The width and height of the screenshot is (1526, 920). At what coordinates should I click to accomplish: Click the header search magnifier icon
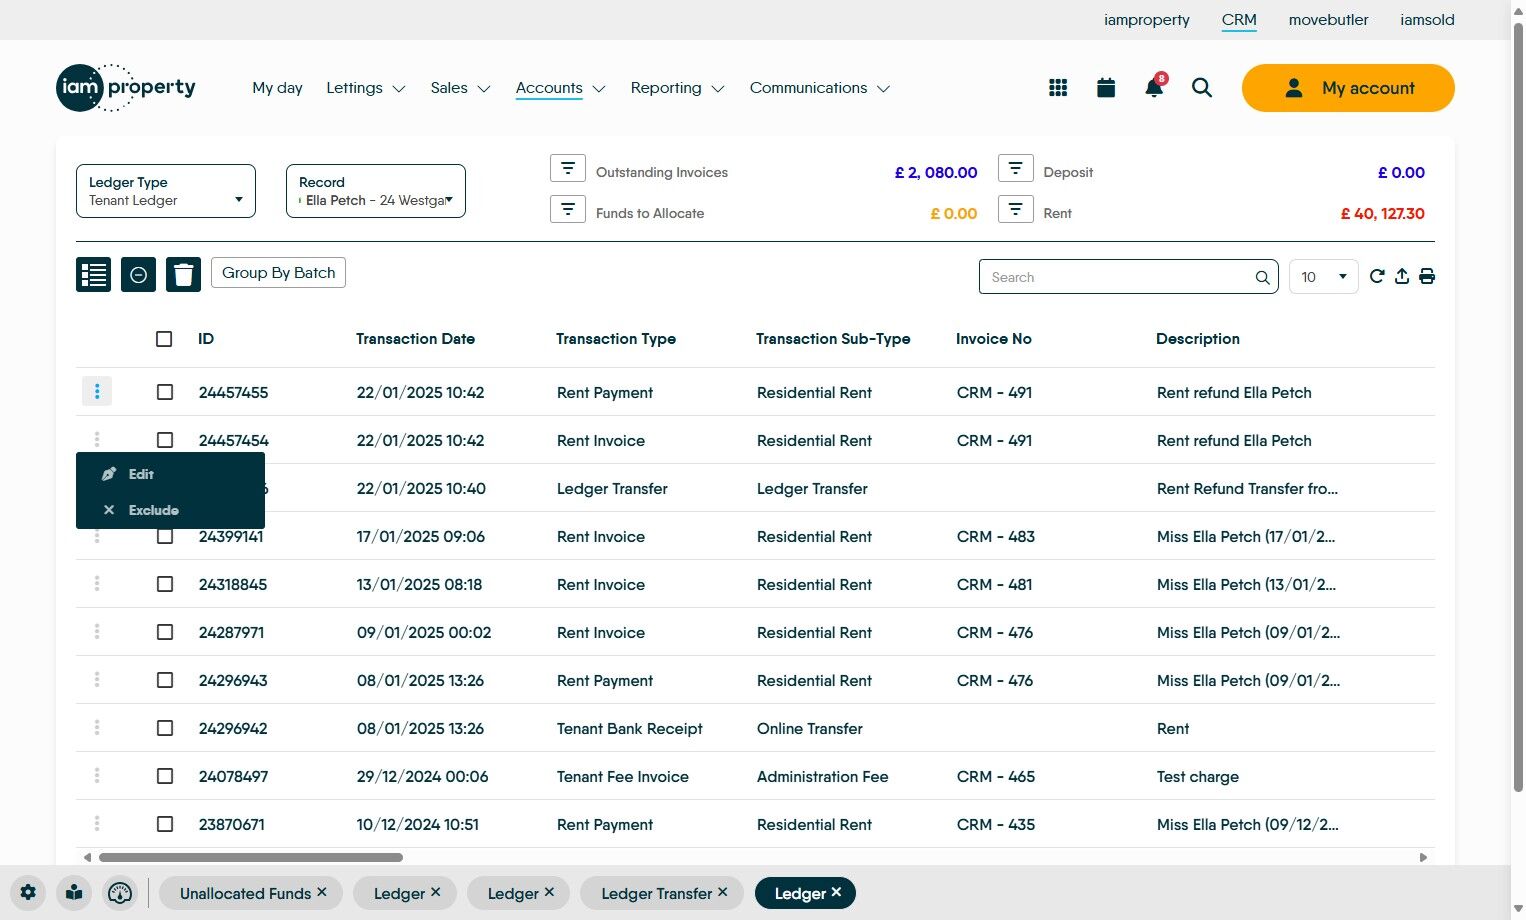pos(1202,88)
